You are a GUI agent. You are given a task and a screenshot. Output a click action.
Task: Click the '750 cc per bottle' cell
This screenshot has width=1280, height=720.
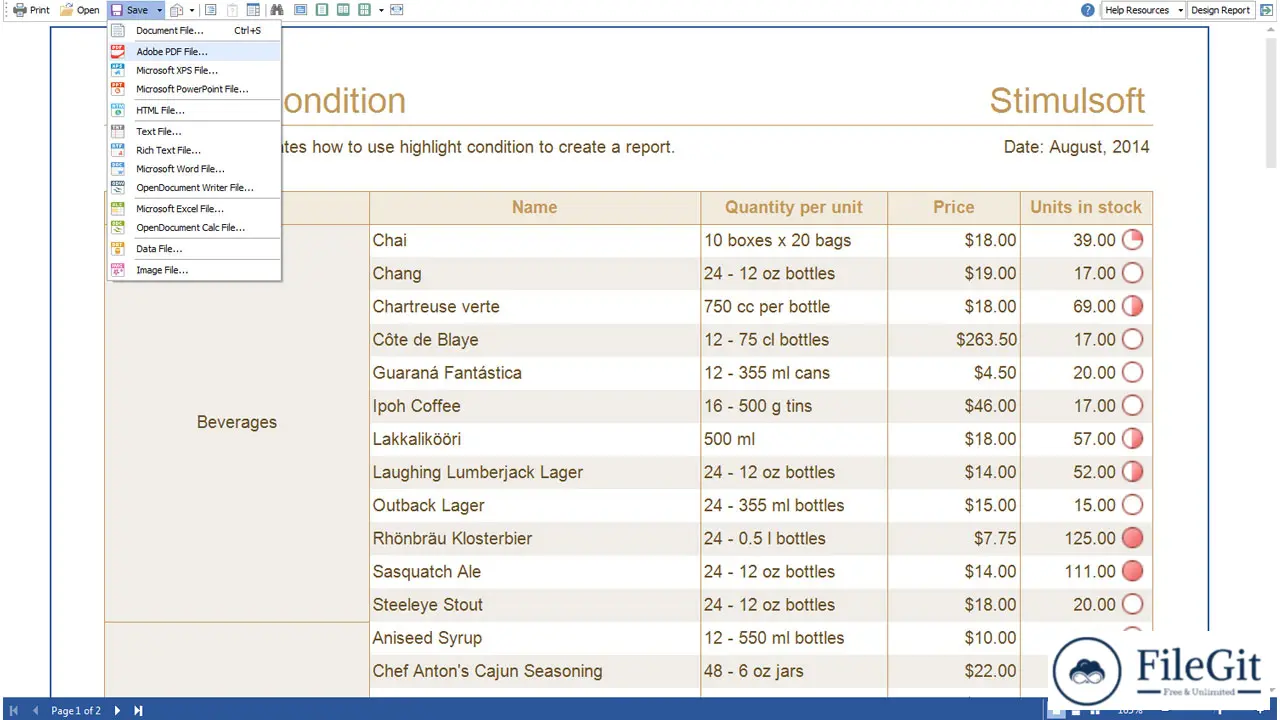click(794, 306)
